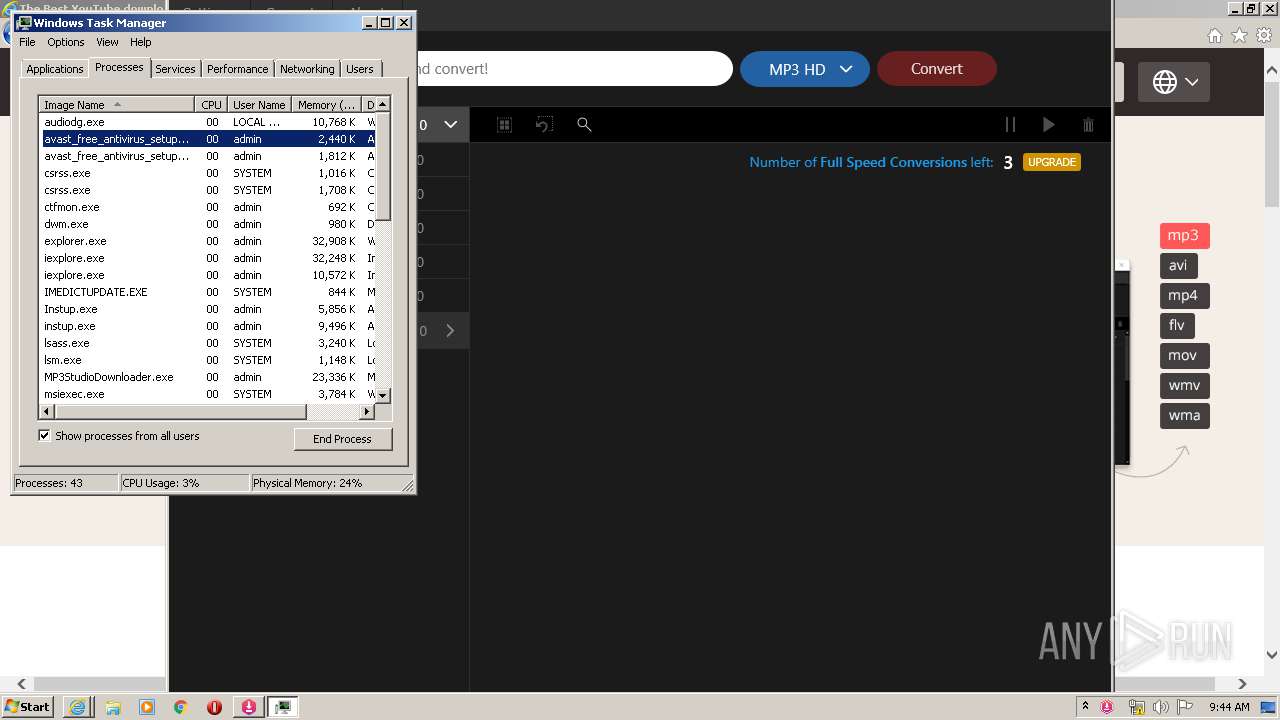Click the browser settings gear icon

tap(1265, 35)
